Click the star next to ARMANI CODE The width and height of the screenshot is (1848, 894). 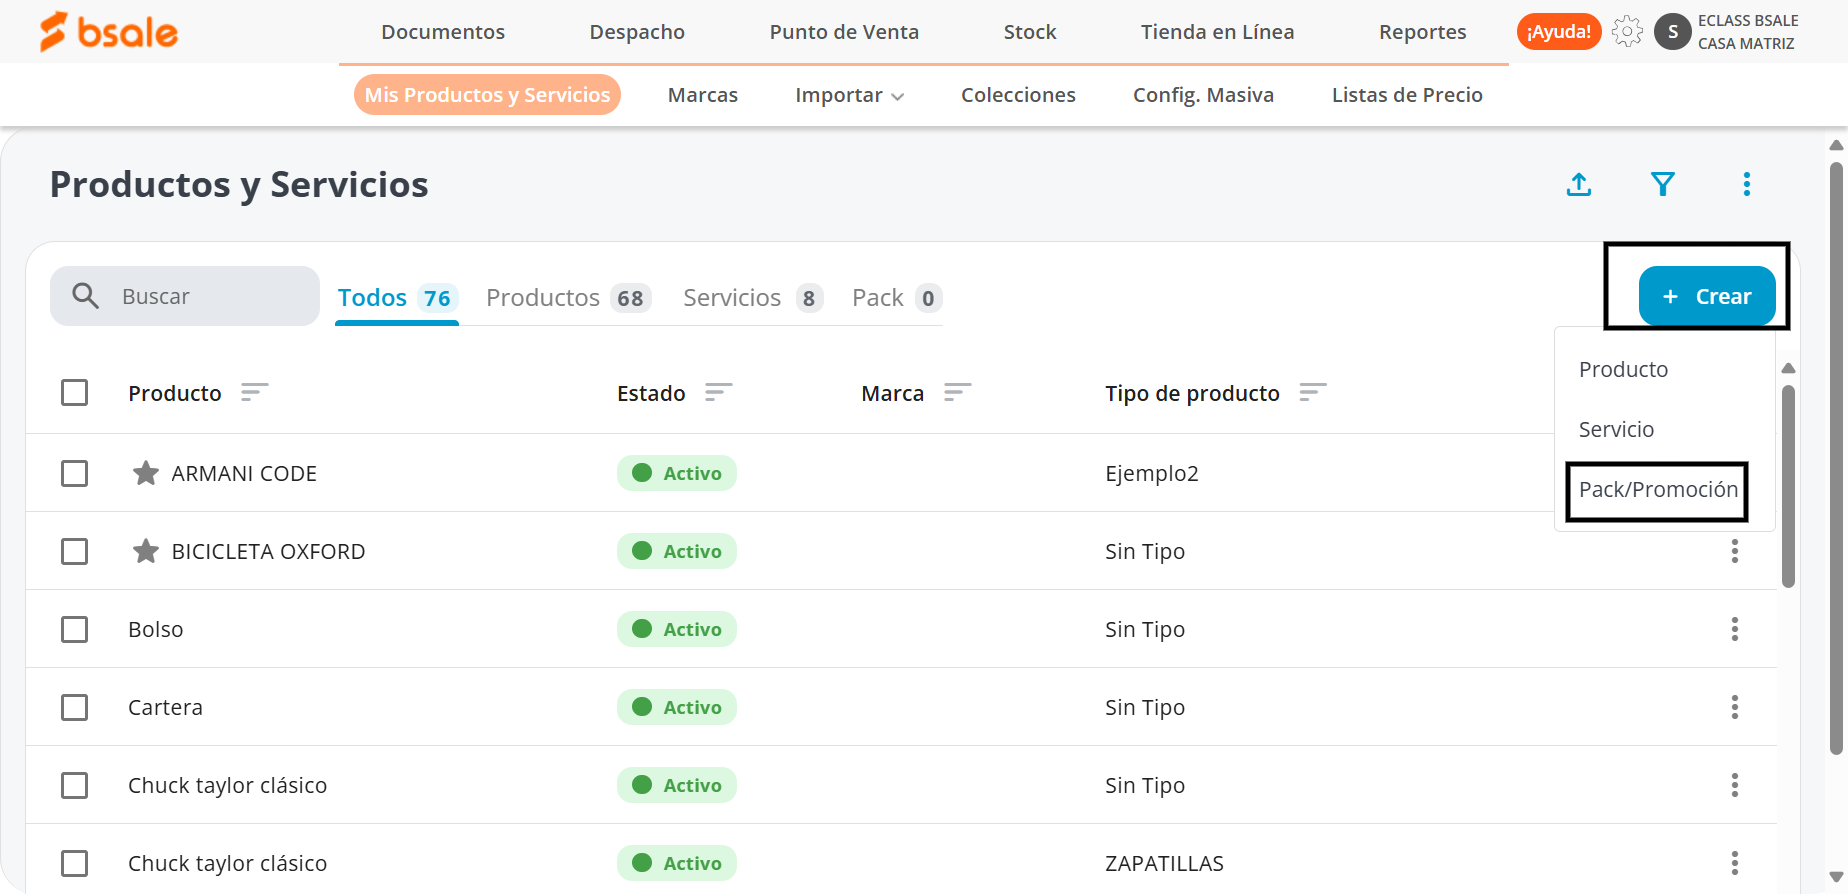click(x=146, y=473)
